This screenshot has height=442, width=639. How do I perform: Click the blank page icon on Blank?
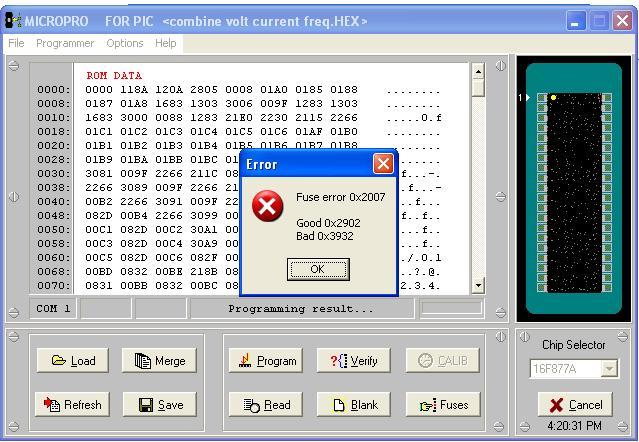coord(339,405)
